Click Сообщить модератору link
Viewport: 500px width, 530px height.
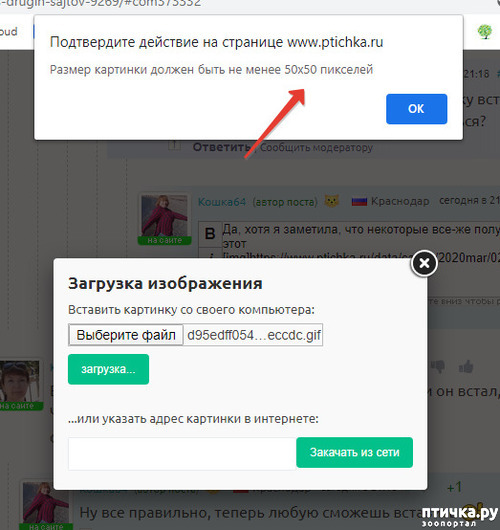tap(316, 148)
